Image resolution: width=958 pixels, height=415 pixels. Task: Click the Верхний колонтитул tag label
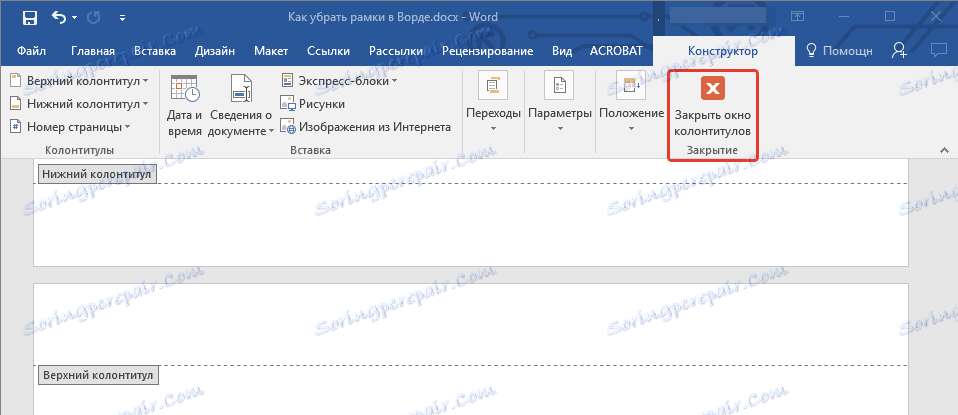click(98, 374)
